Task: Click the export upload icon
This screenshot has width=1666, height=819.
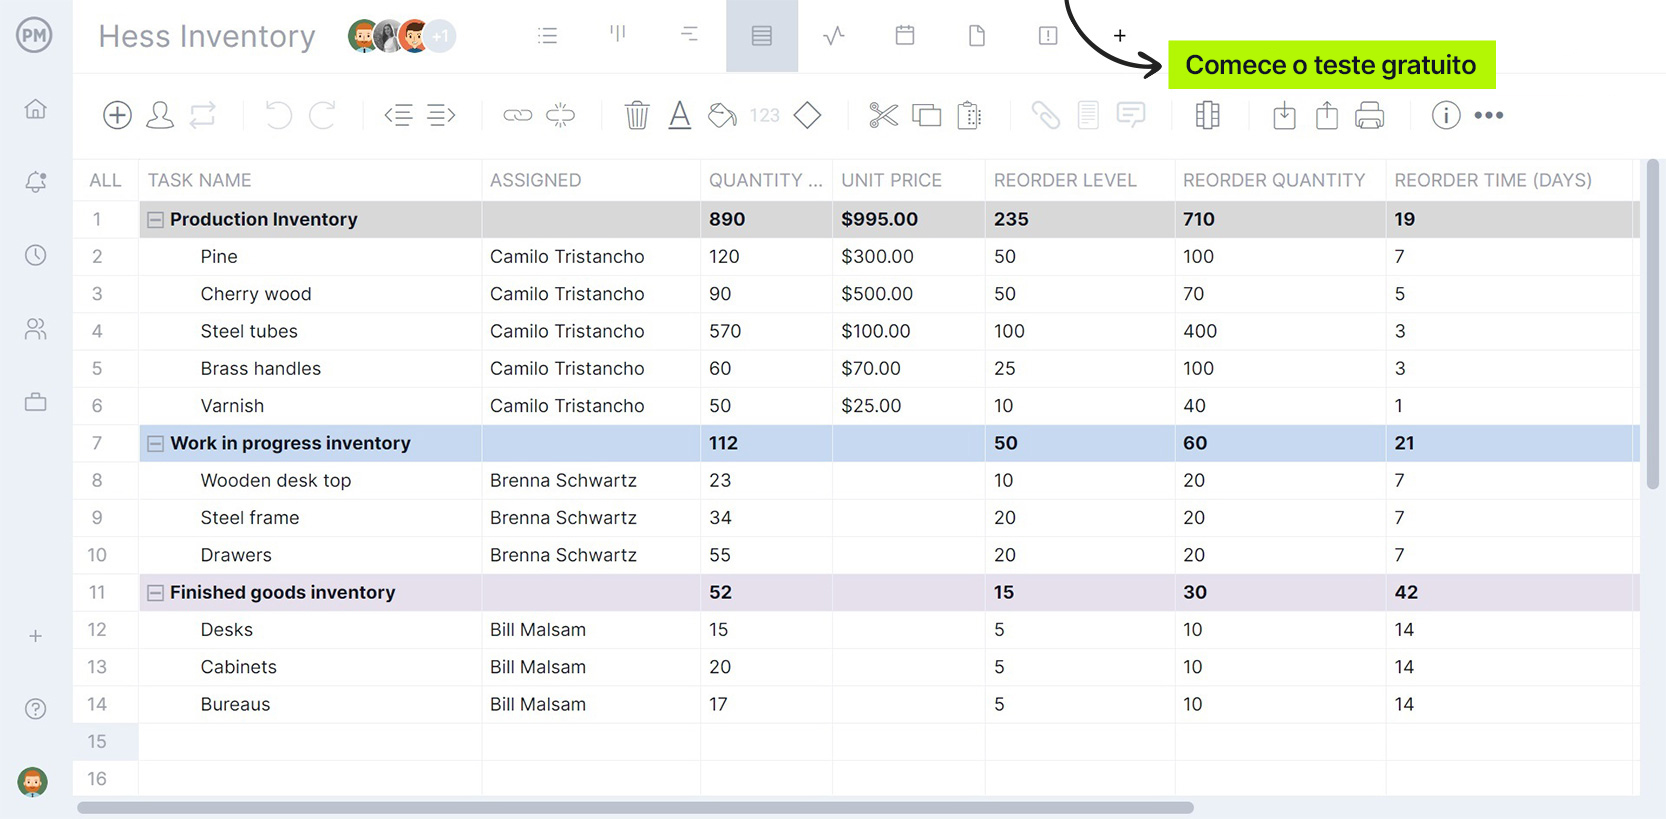Action: (1327, 115)
